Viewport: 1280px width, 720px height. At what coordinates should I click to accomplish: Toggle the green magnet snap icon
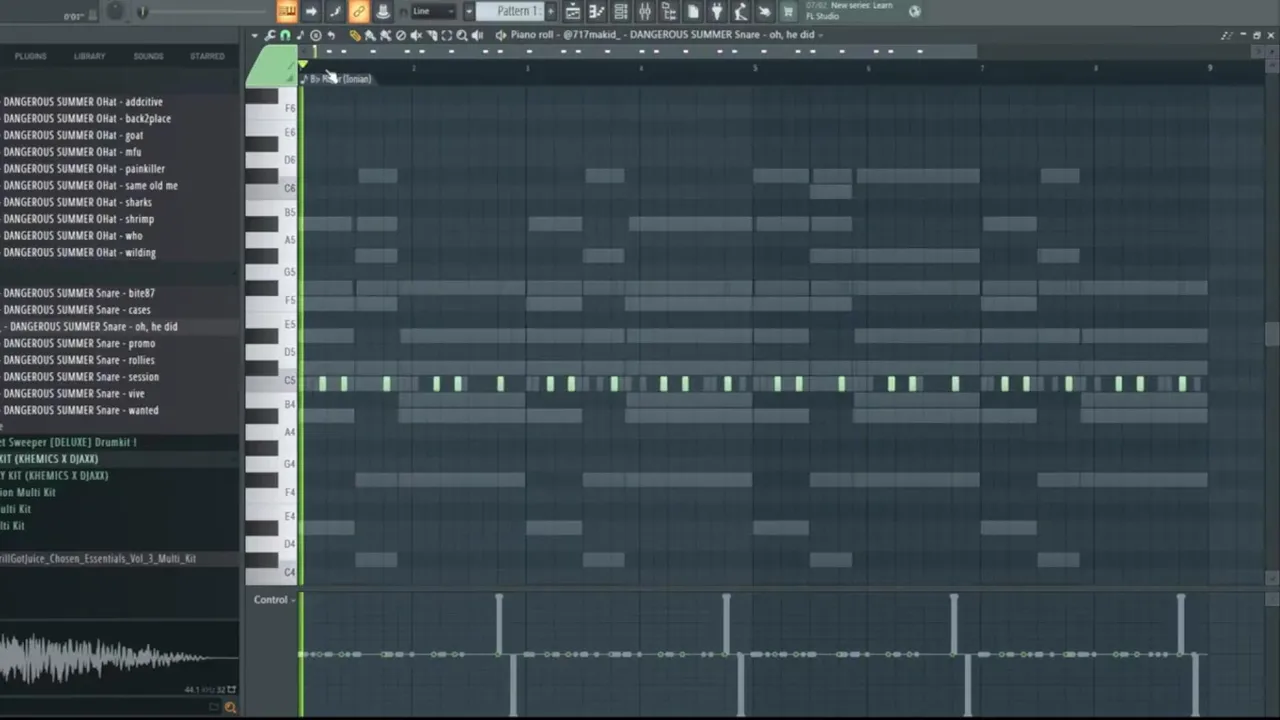pyautogui.click(x=286, y=35)
